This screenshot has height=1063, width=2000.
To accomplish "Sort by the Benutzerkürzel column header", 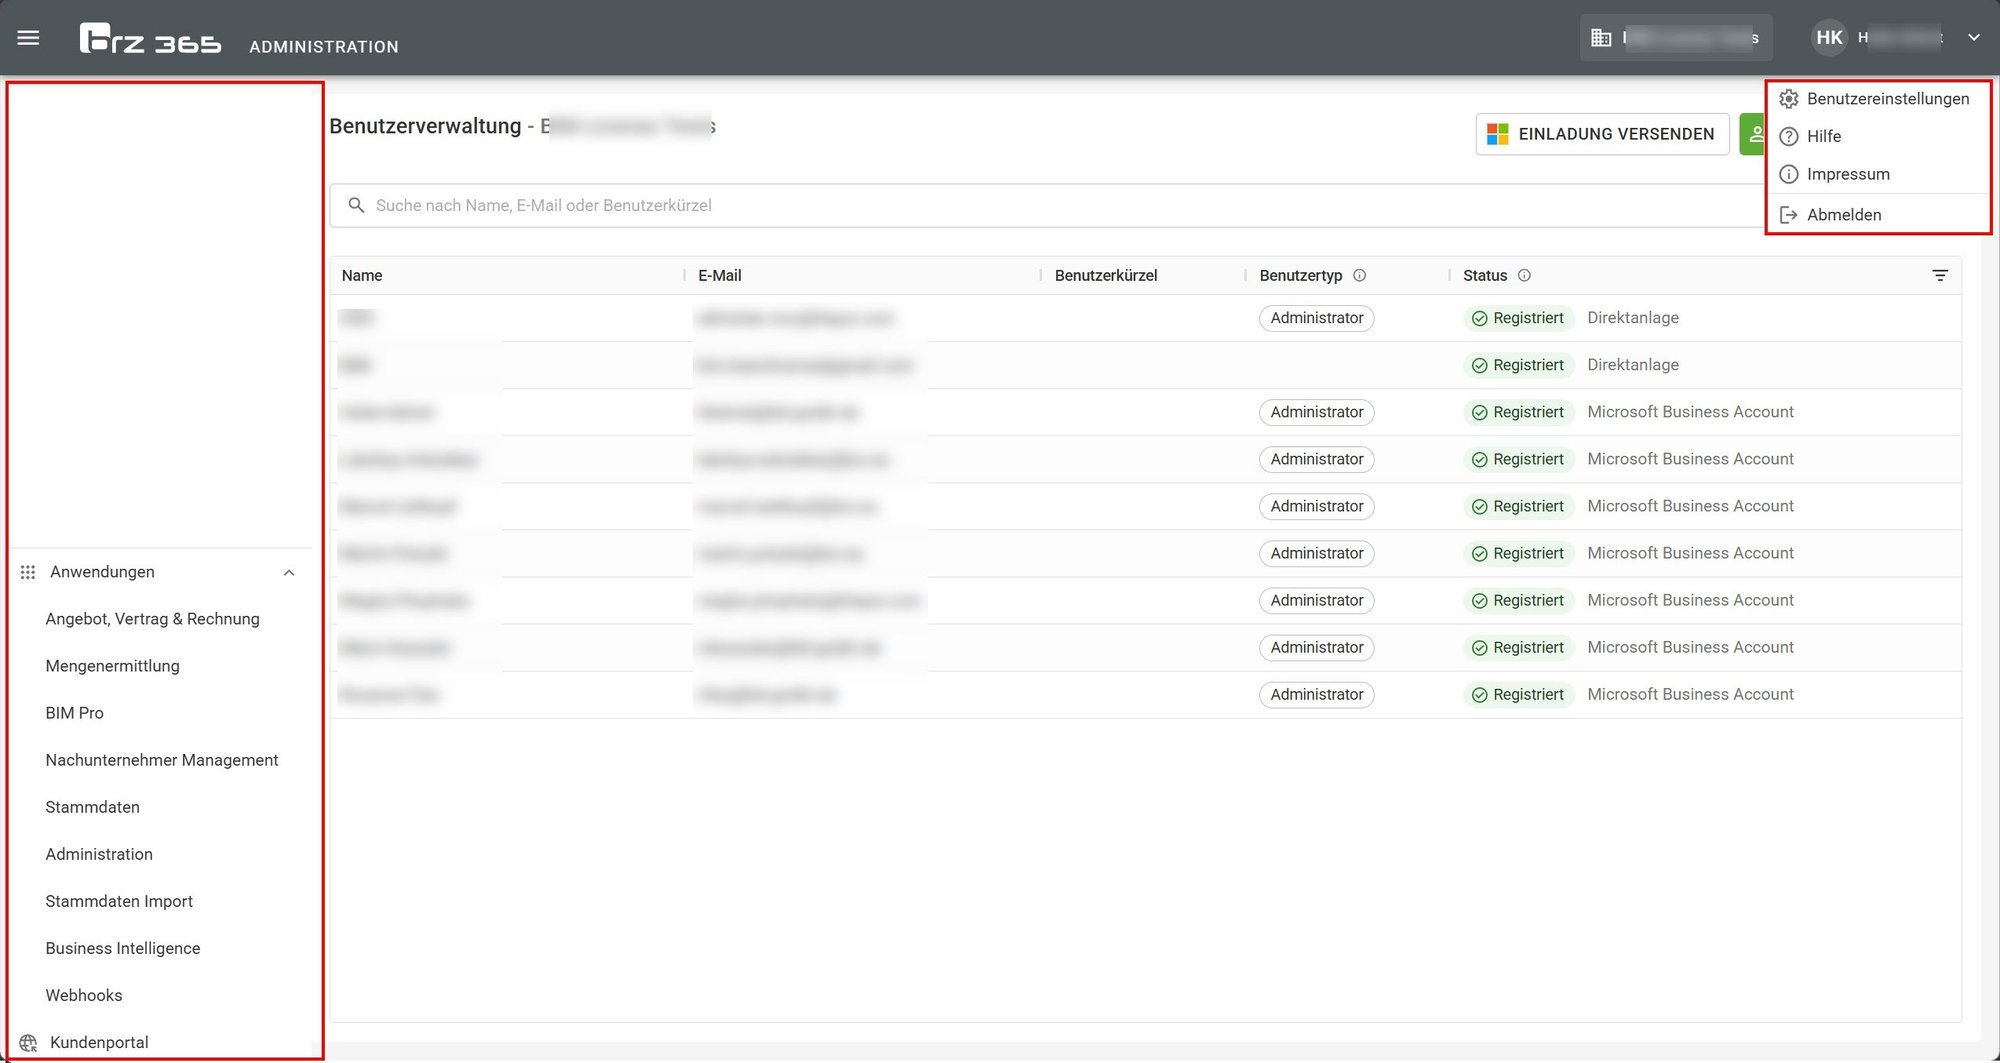I will (x=1106, y=275).
